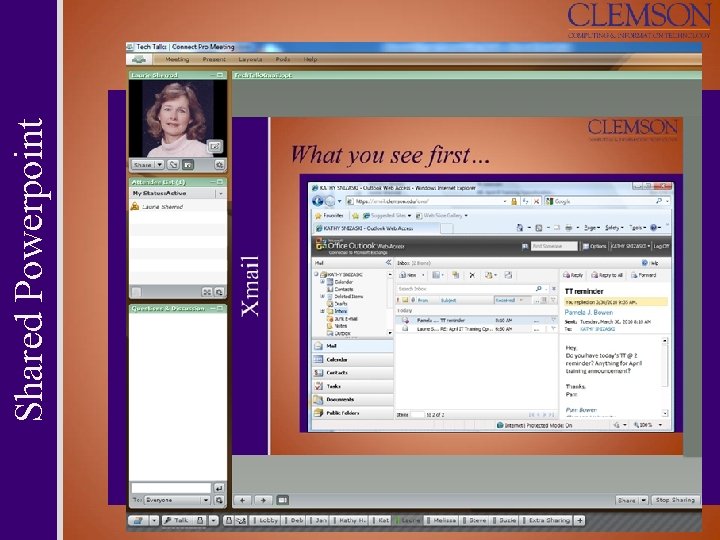
Task: Select Inbox folder in Outlook tree
Action: click(341, 311)
